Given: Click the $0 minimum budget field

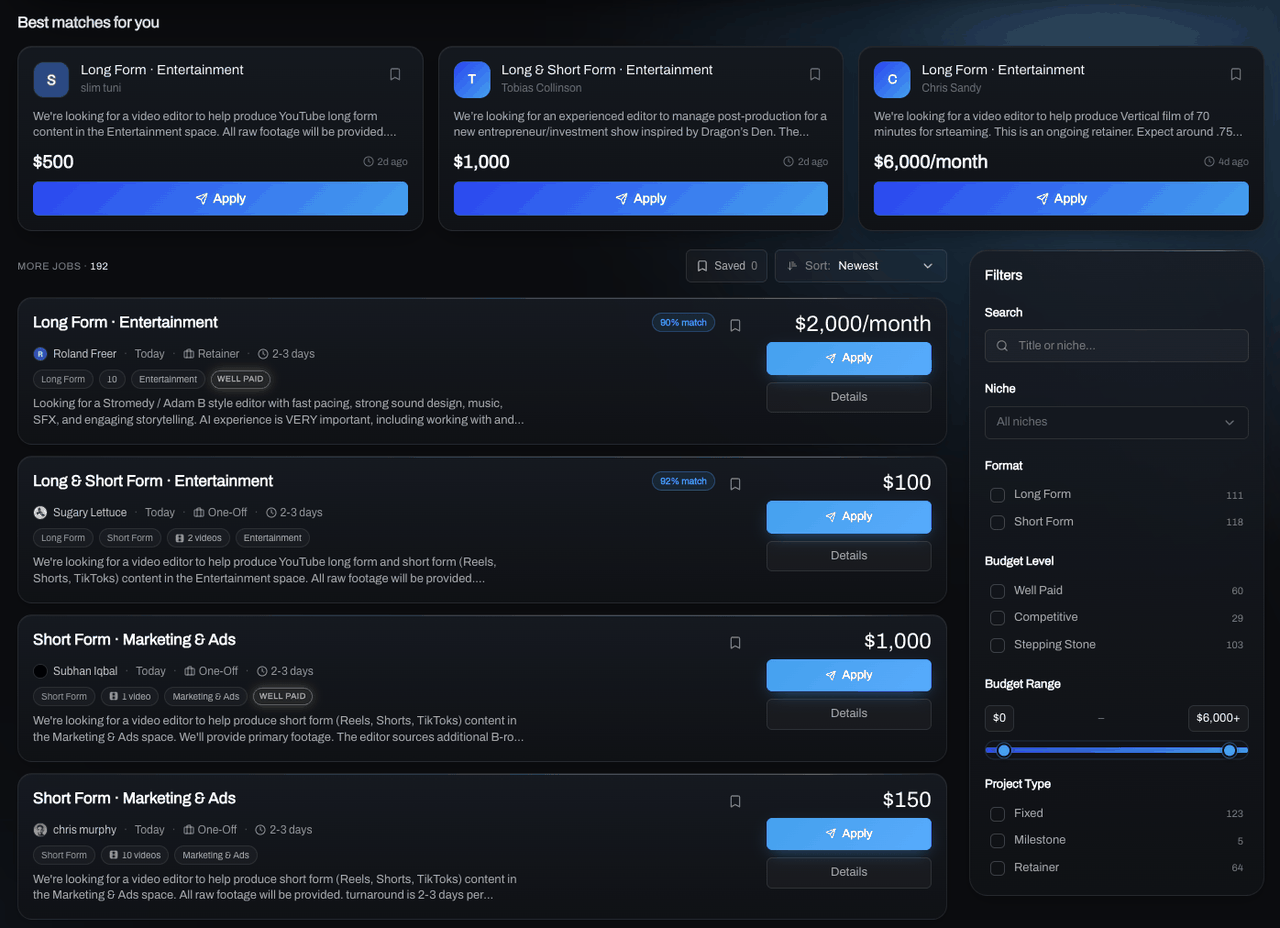Looking at the screenshot, I should (x=1000, y=718).
